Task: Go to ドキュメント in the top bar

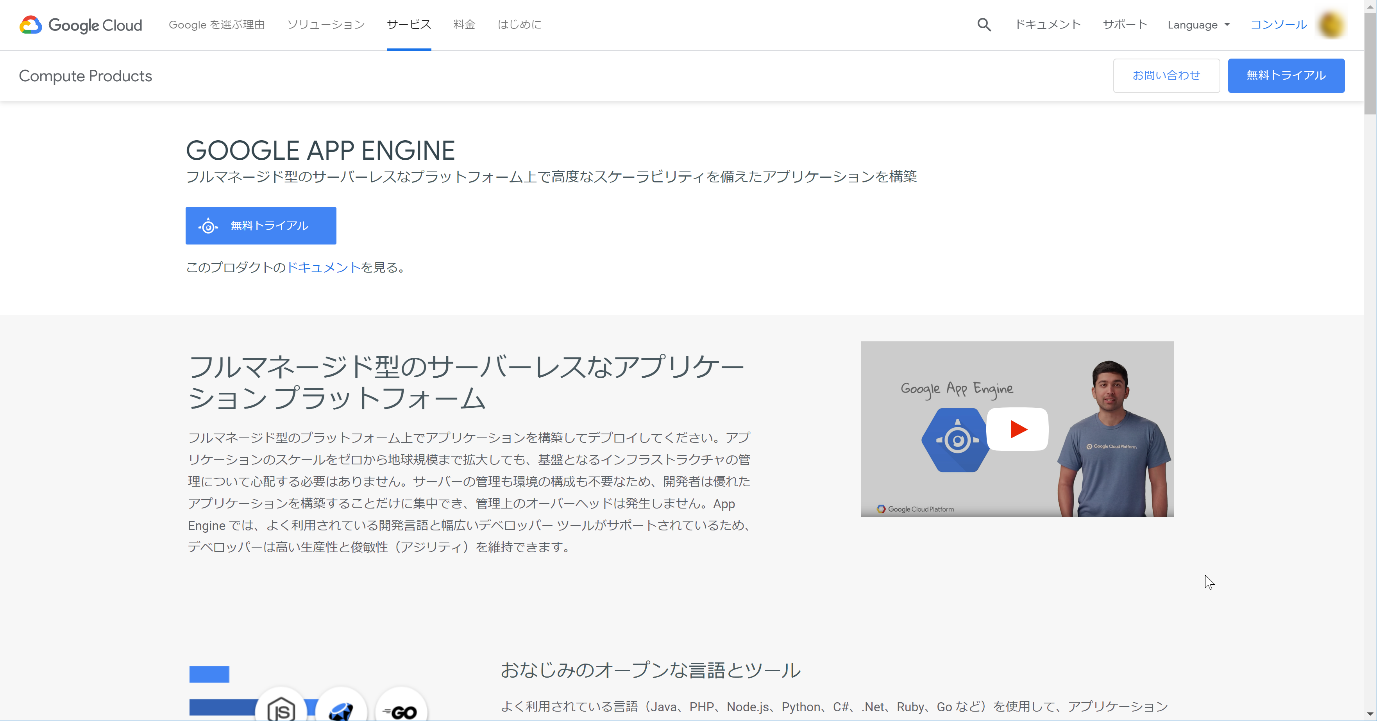Action: click(1048, 25)
